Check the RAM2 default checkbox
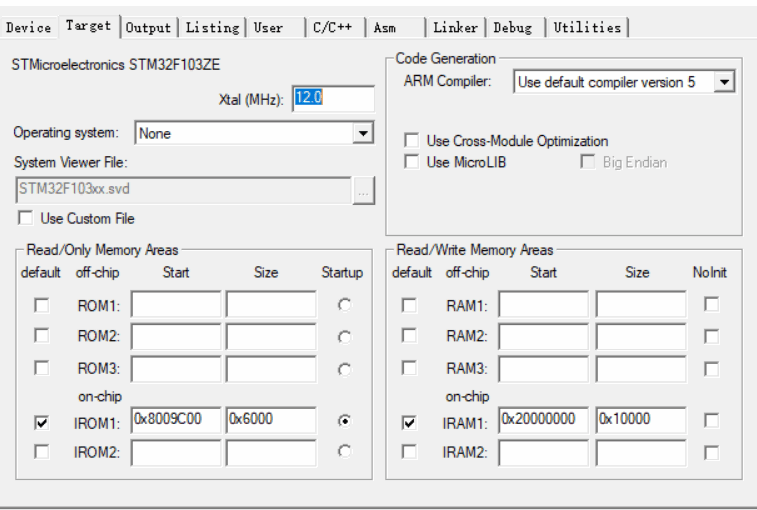The width and height of the screenshot is (757, 510). coord(409,335)
